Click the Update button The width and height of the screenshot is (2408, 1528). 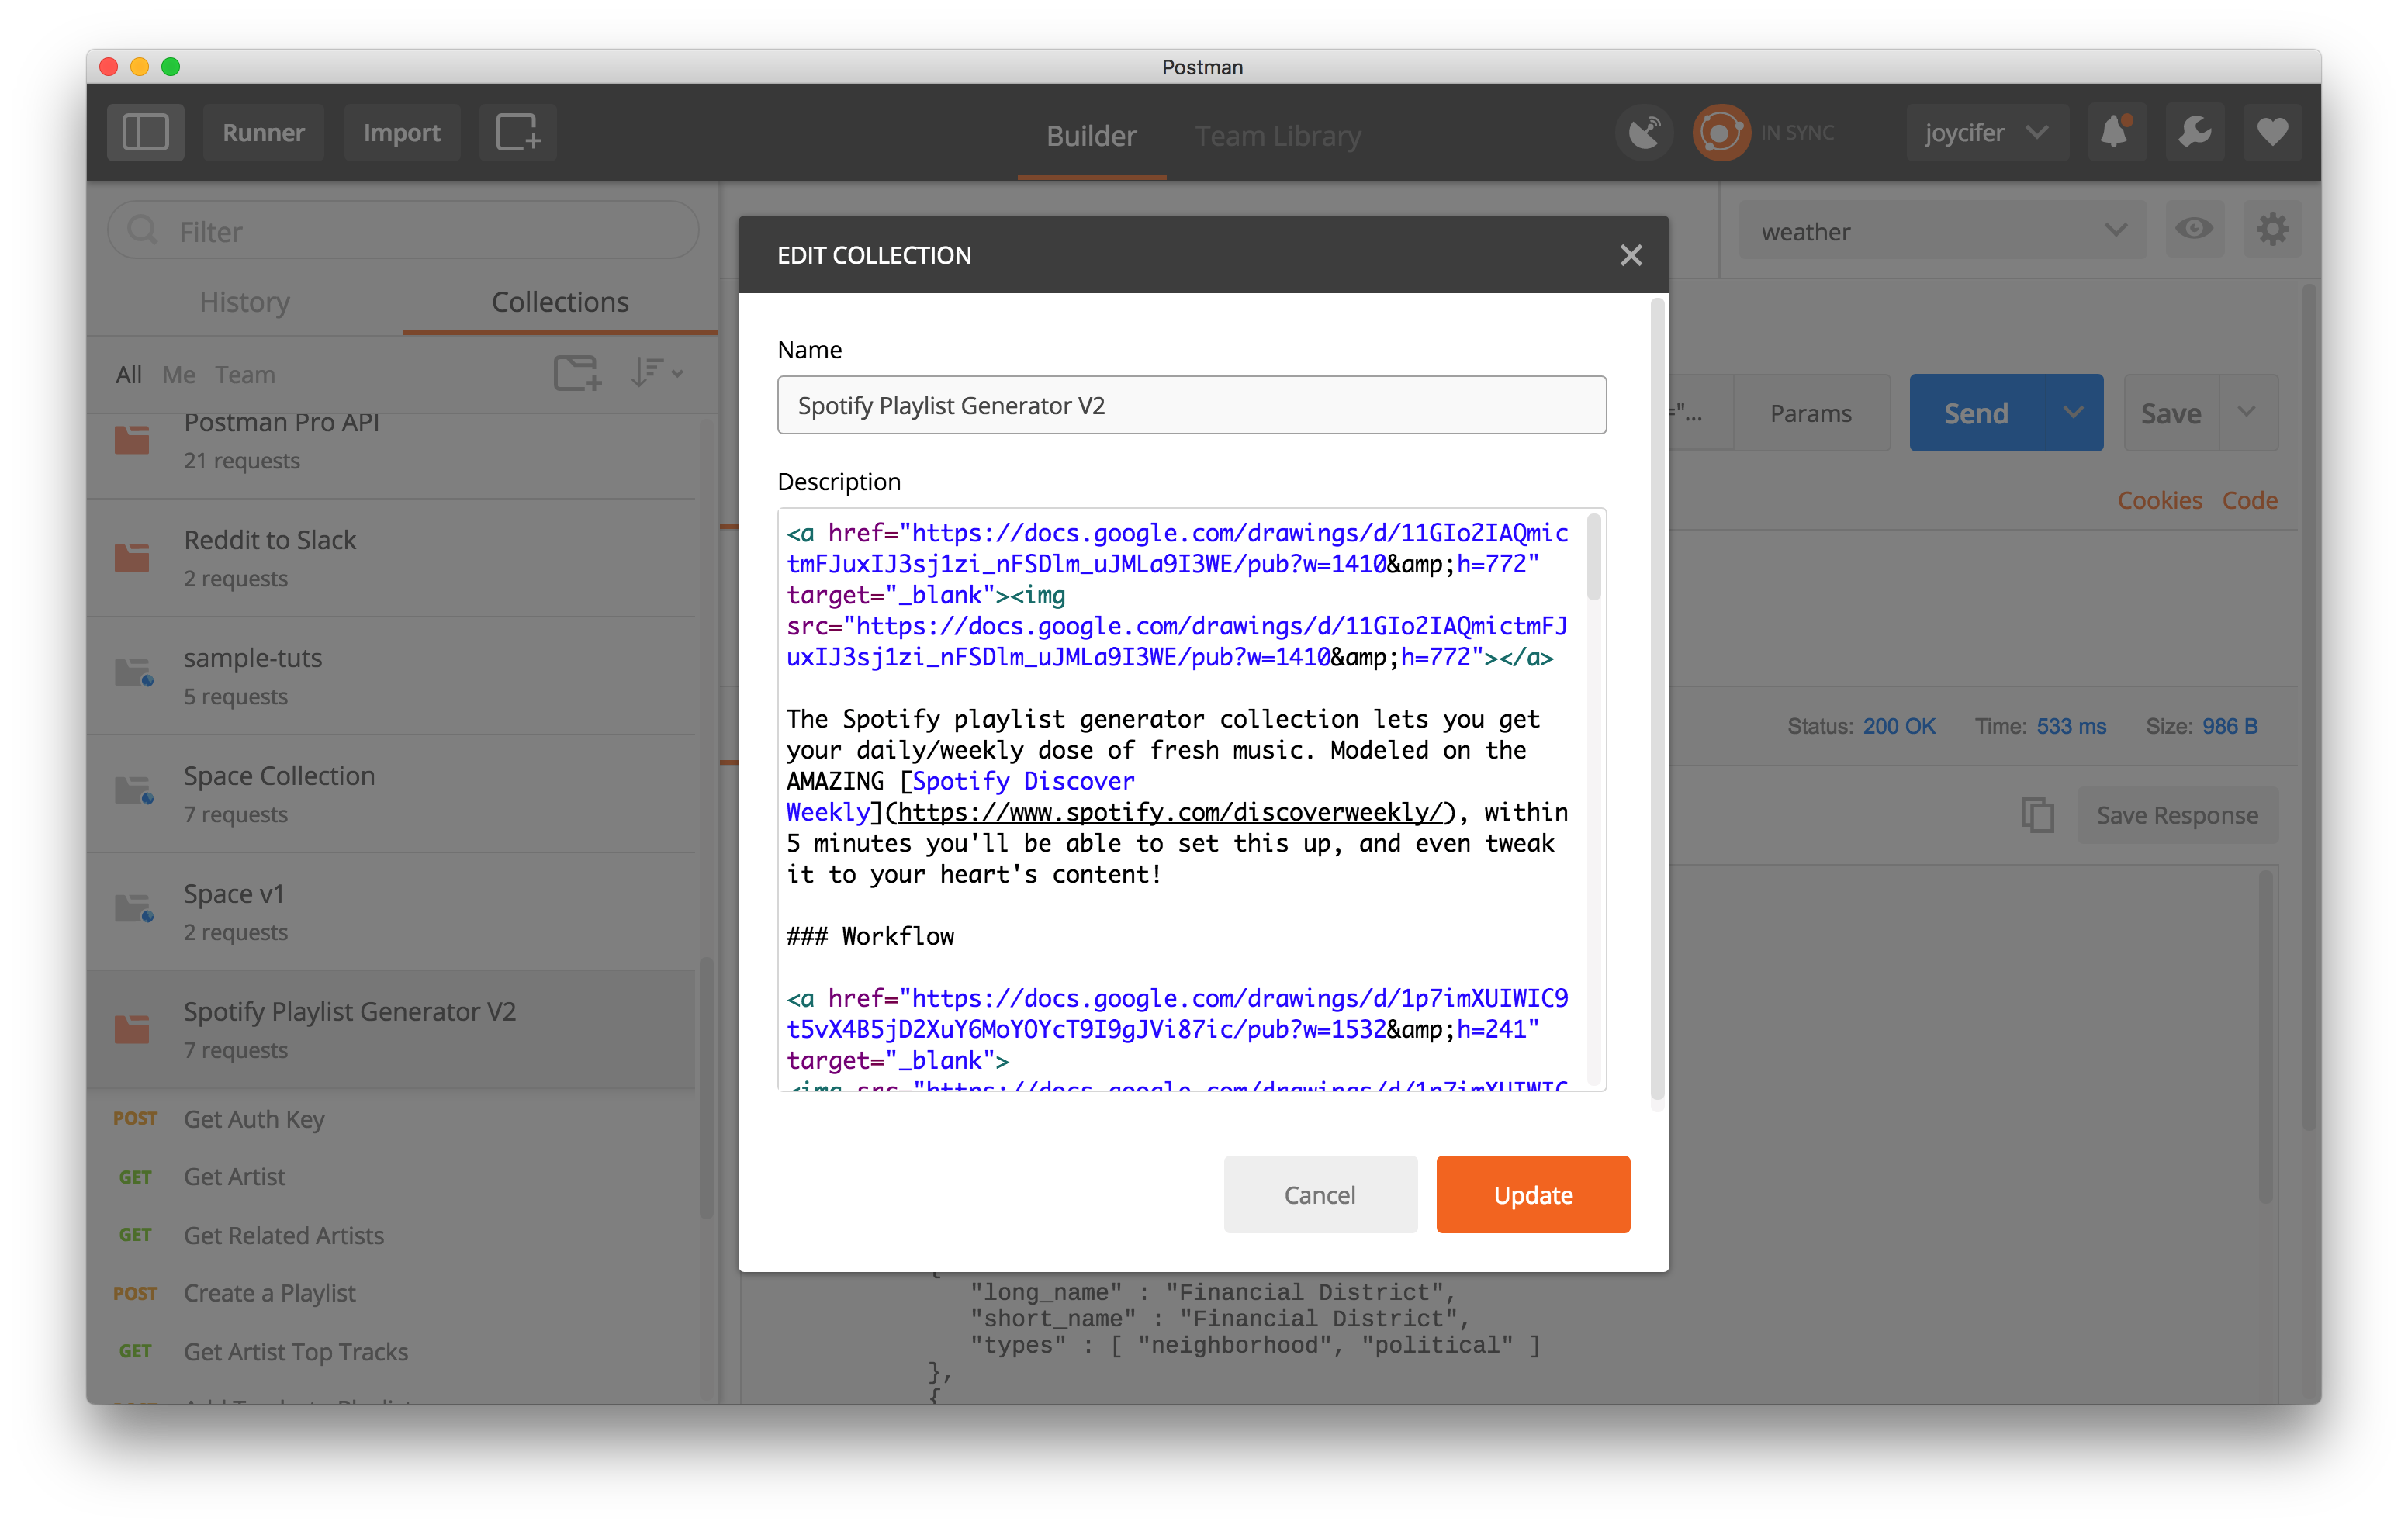1533,1195
